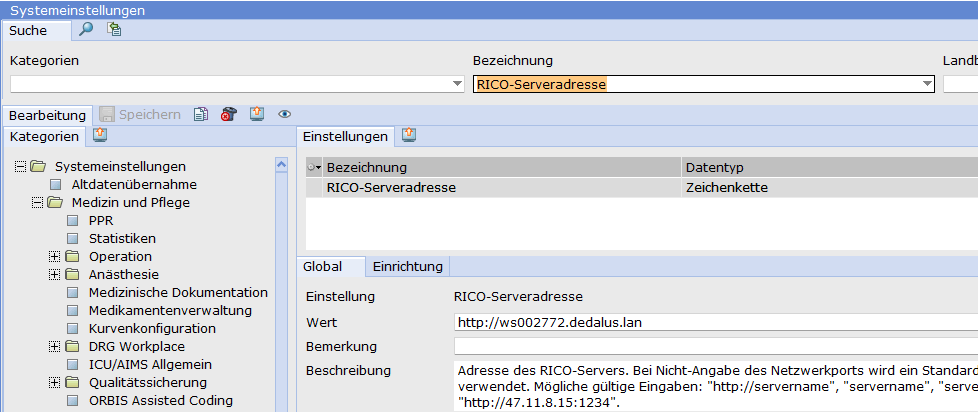Collapse the Systemeinstellungen root node
979x412 pixels.
pyautogui.click(x=20, y=167)
